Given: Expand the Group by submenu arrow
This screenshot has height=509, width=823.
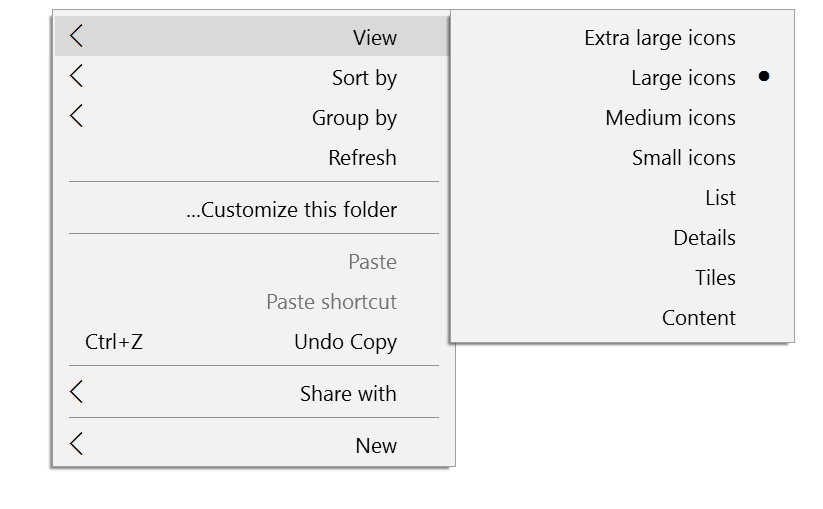Looking at the screenshot, I should point(77,117).
